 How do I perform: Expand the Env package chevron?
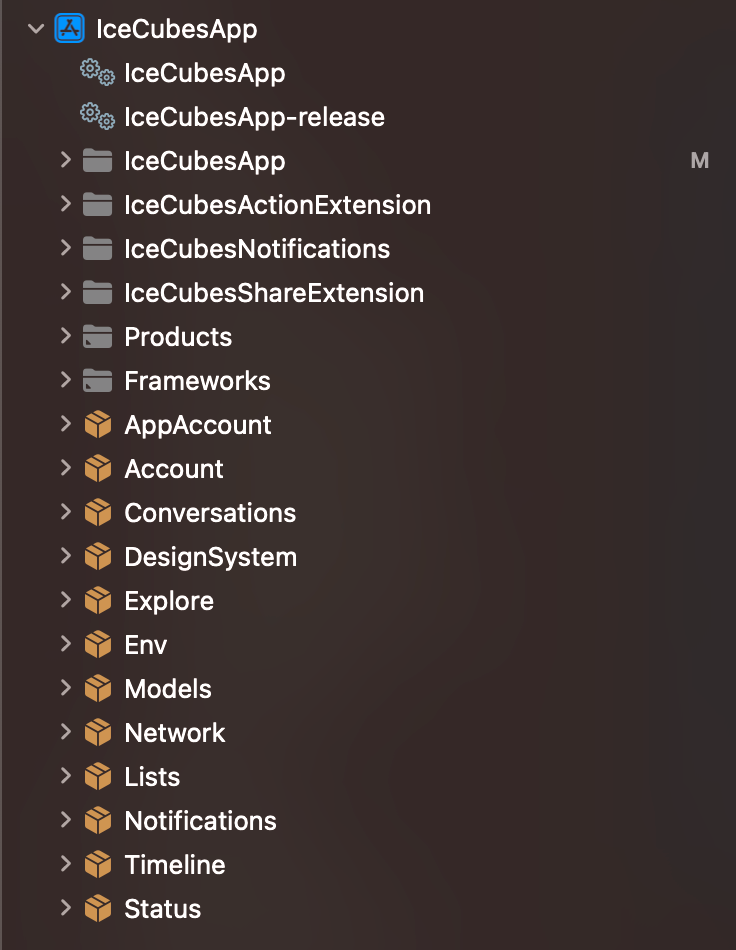(65, 644)
